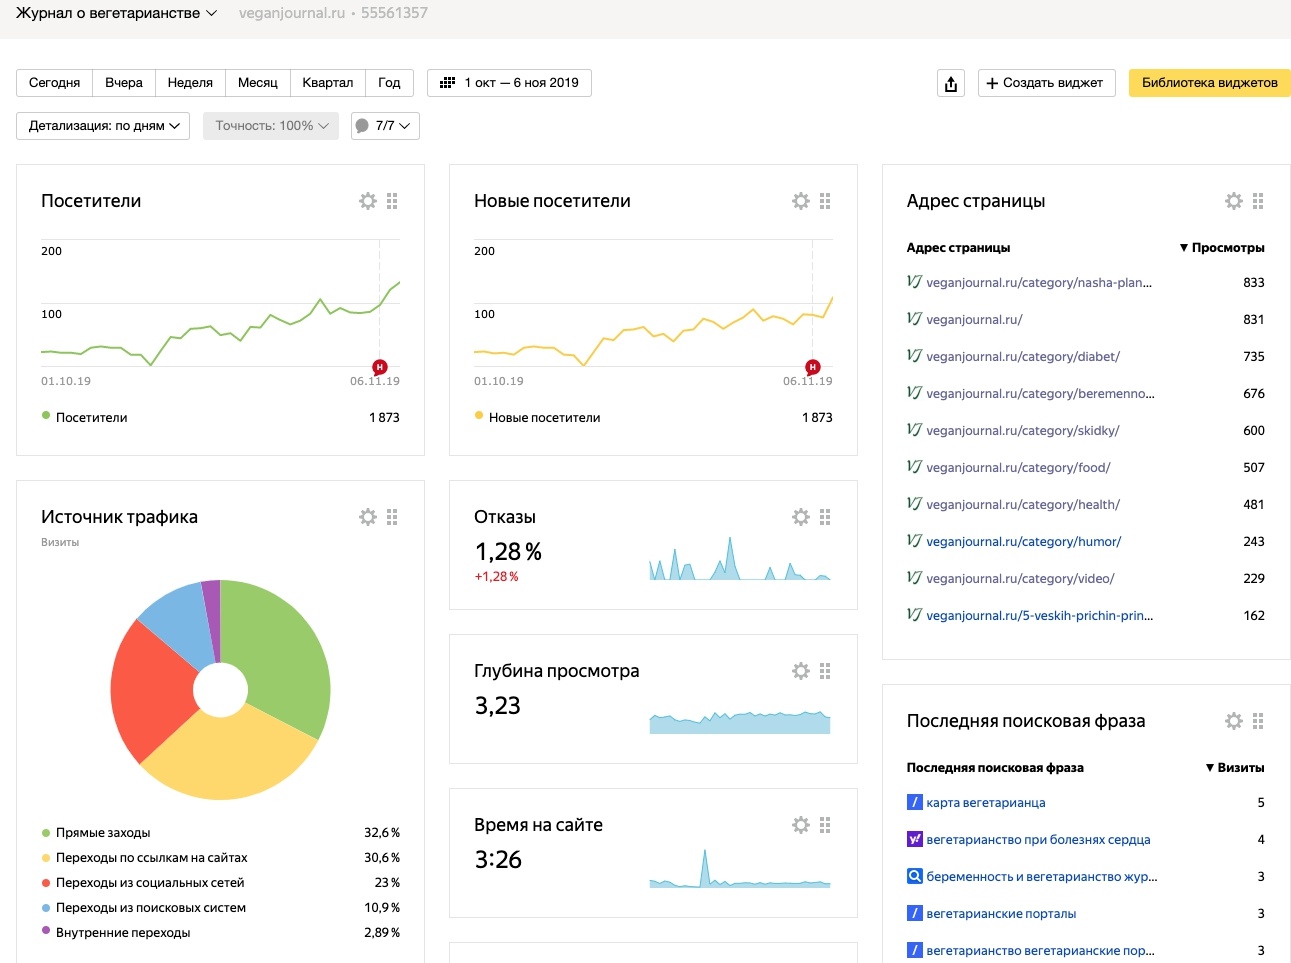Open settings gear of Посетители widget
This screenshot has width=1291, height=963.
tap(368, 201)
